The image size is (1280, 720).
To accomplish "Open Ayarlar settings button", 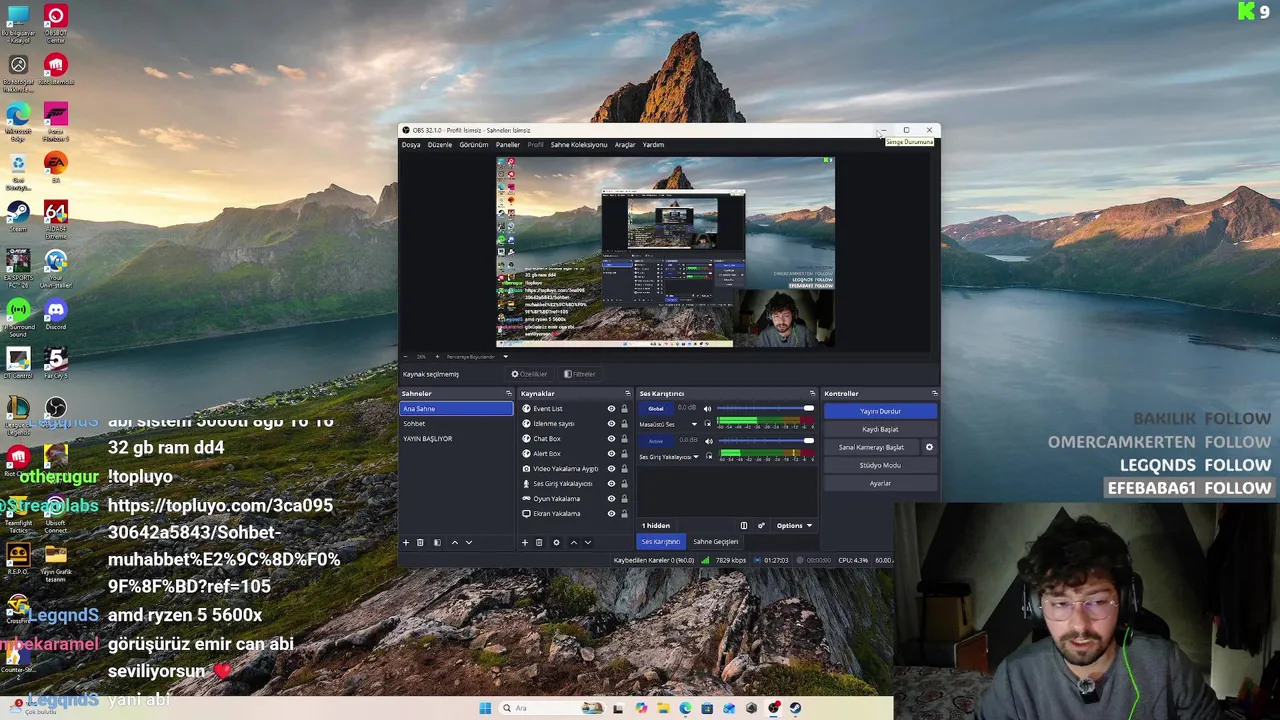I will point(880,483).
